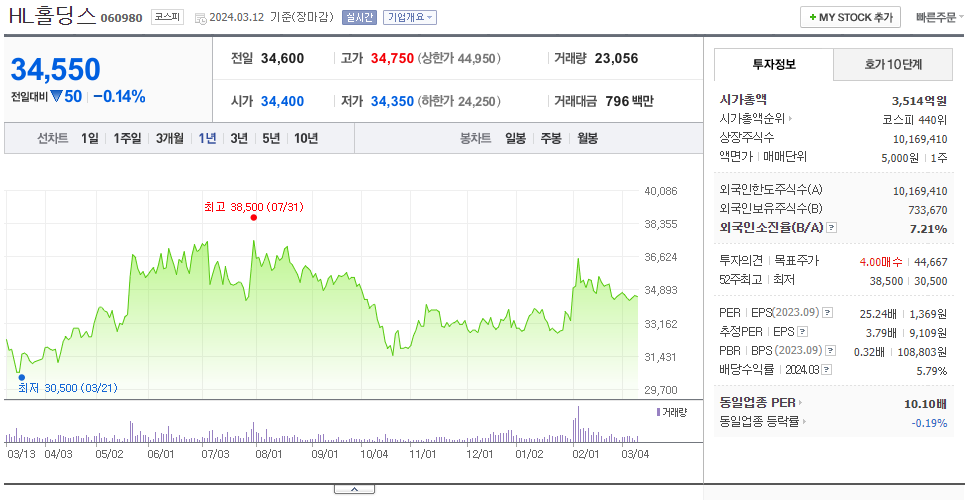This screenshot has width=968, height=500.
Task: Add stock via MY STOCK 추가 button
Action: click(x=851, y=17)
